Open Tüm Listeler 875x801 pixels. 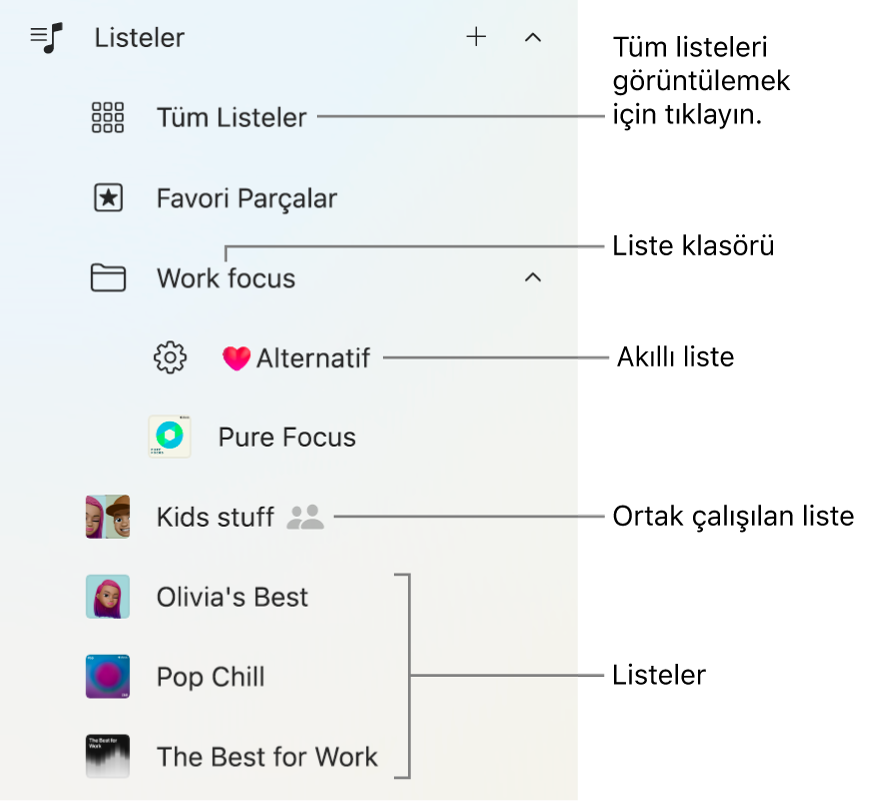(231, 118)
